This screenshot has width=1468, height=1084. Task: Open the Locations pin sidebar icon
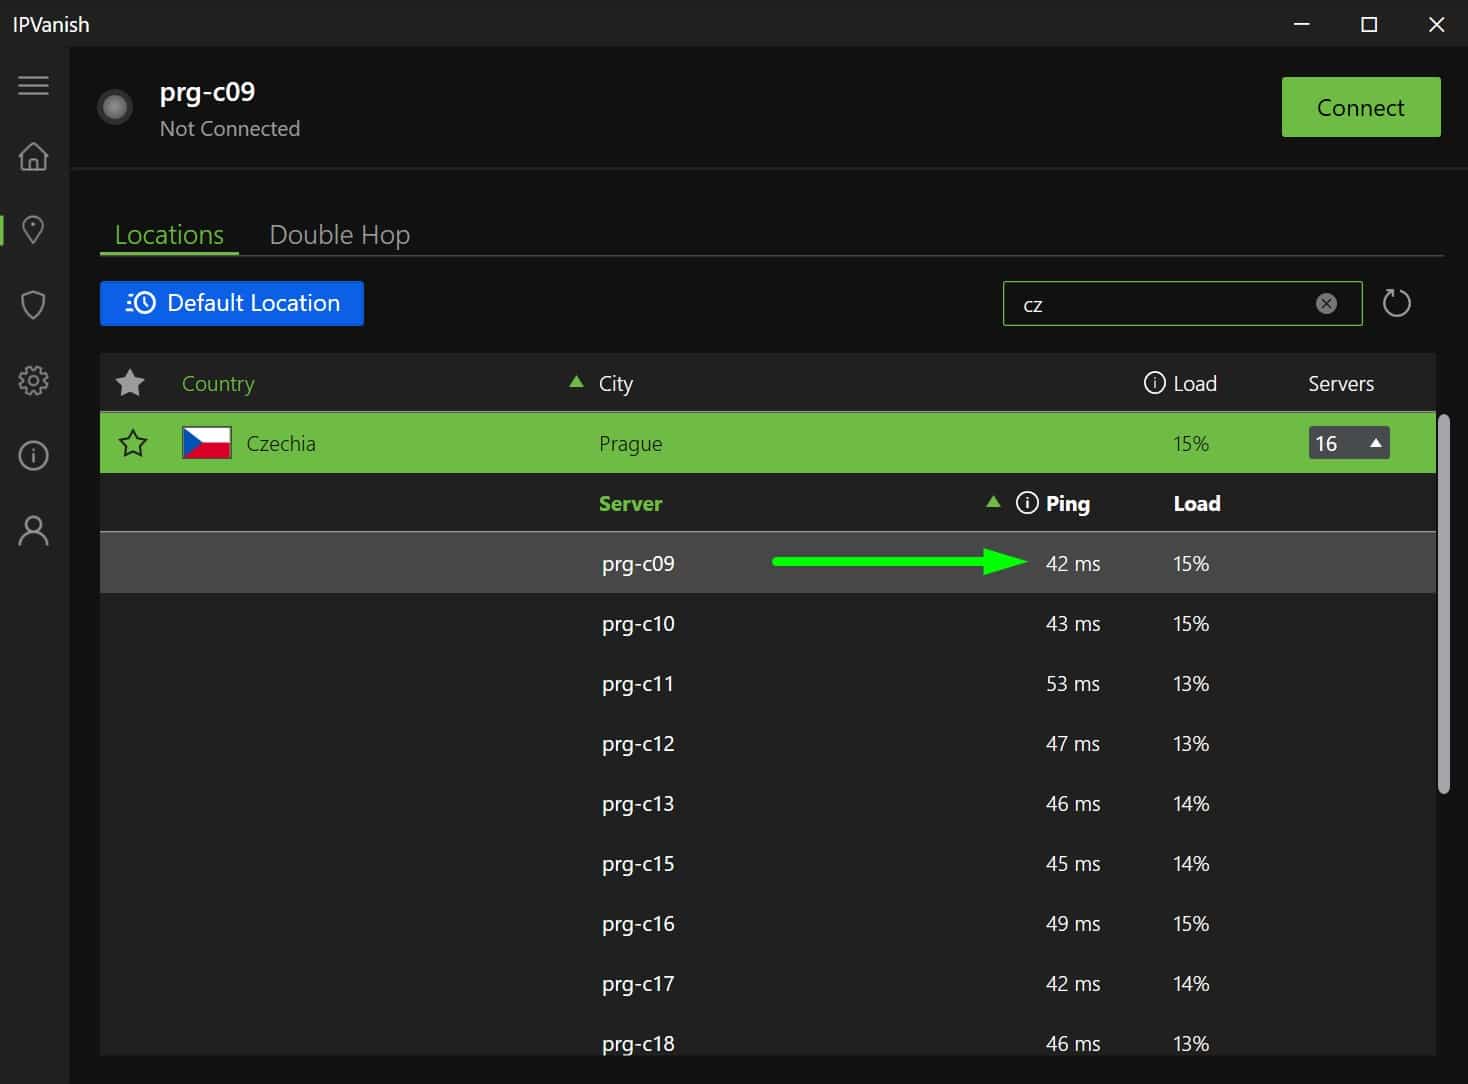click(x=33, y=230)
